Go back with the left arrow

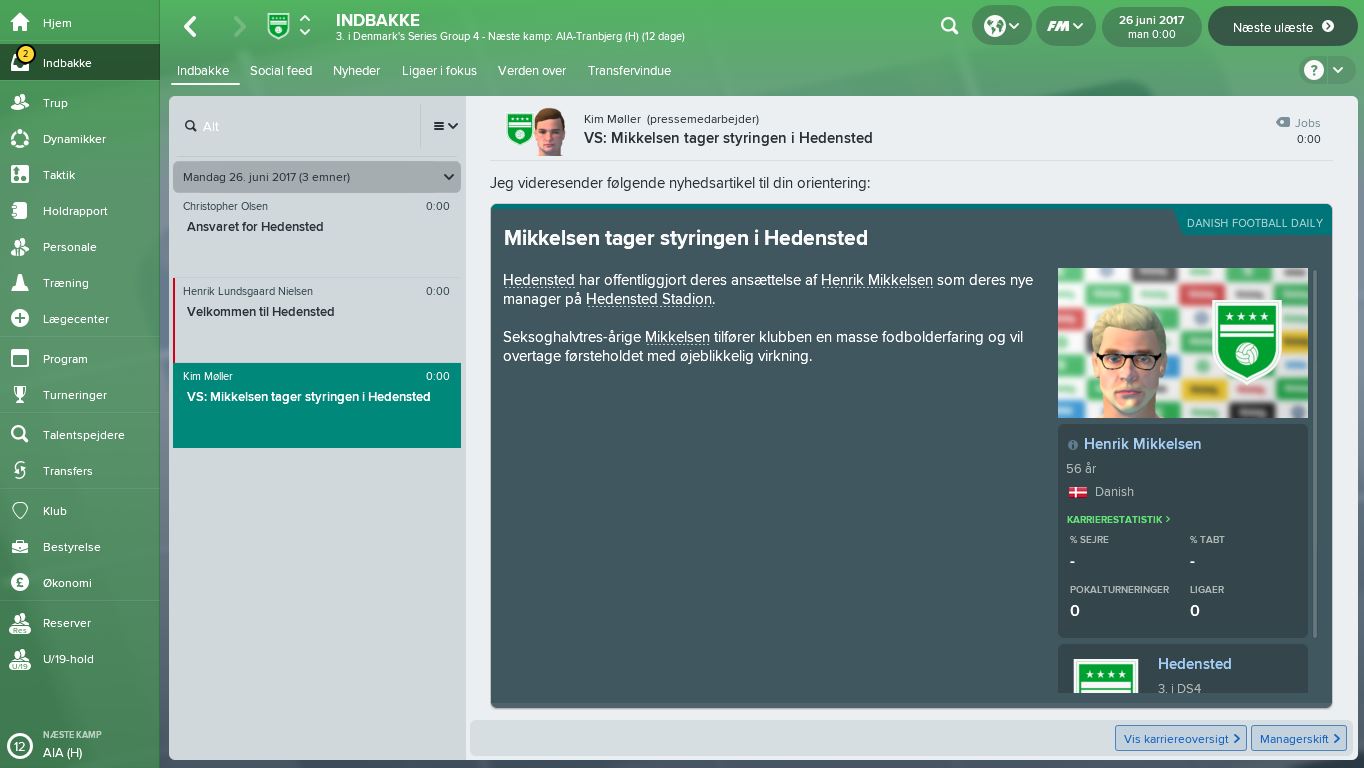coord(190,27)
